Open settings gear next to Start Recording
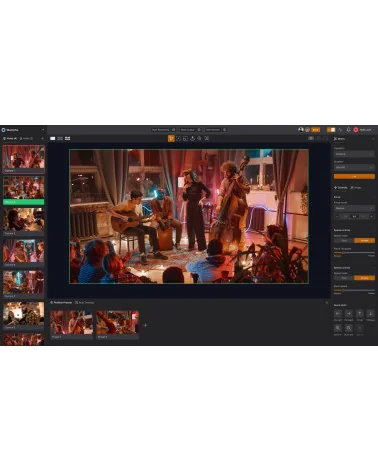 [x=174, y=130]
